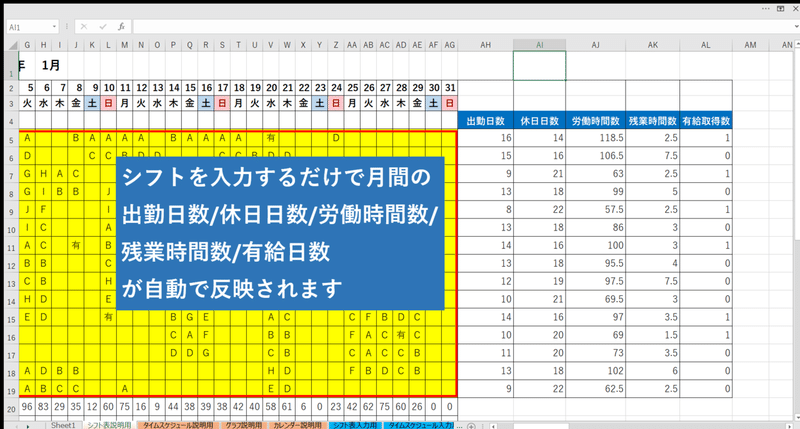This screenshot has height=429, width=800.
Task: Click the sheet tab scroll left arrow
Action: tap(15, 426)
